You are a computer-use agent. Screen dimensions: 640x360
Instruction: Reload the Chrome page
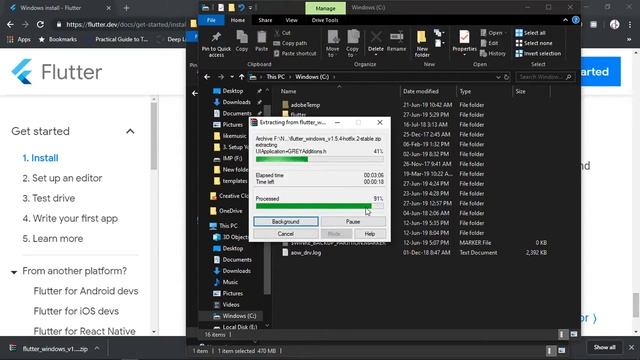coord(40,24)
